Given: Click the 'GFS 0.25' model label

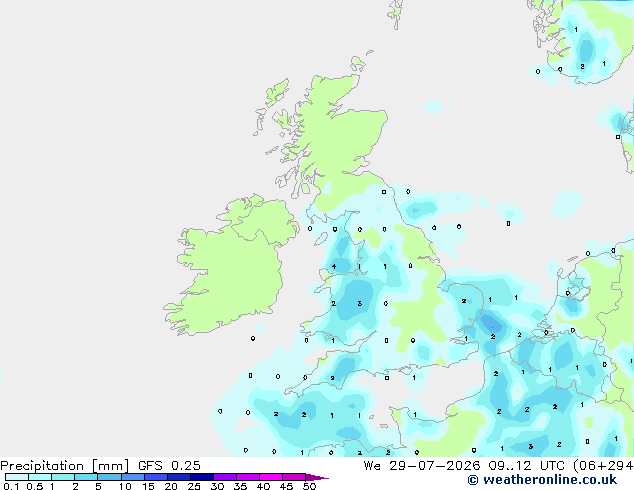Looking at the screenshot, I should click(169, 466).
